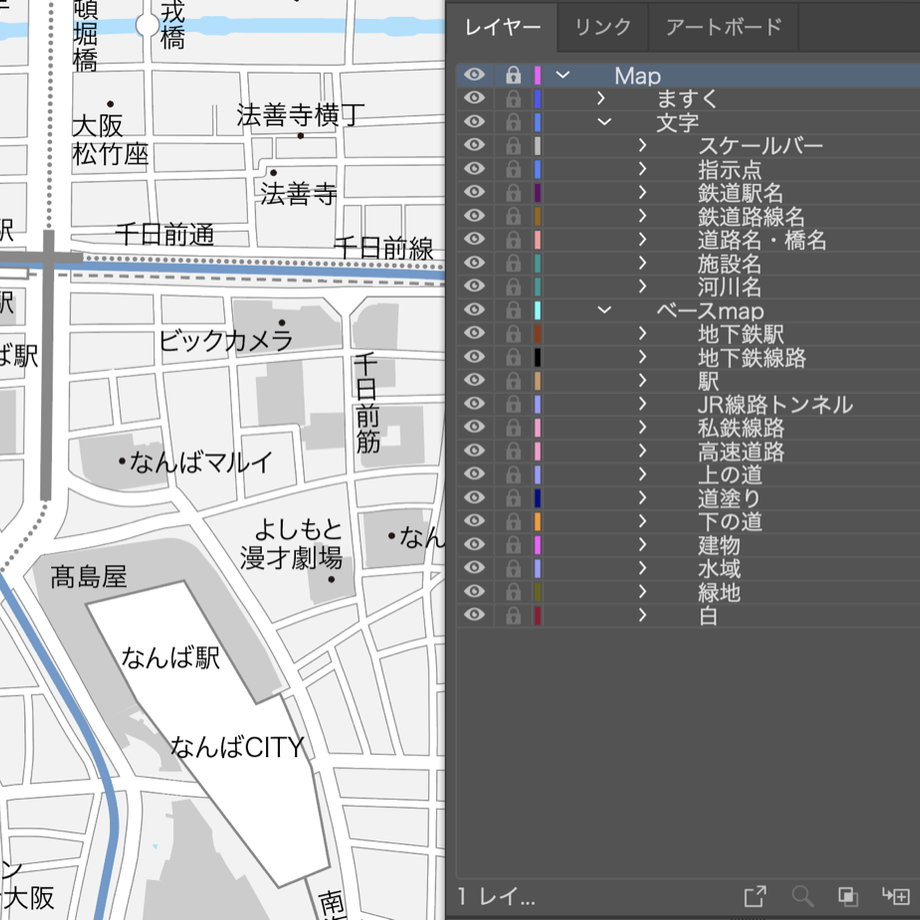
Task: Toggle lock icon of 建物 layer
Action: 513,544
